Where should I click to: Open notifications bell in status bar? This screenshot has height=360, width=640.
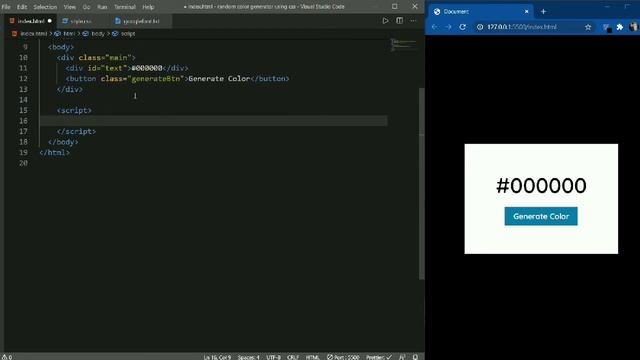(x=415, y=357)
